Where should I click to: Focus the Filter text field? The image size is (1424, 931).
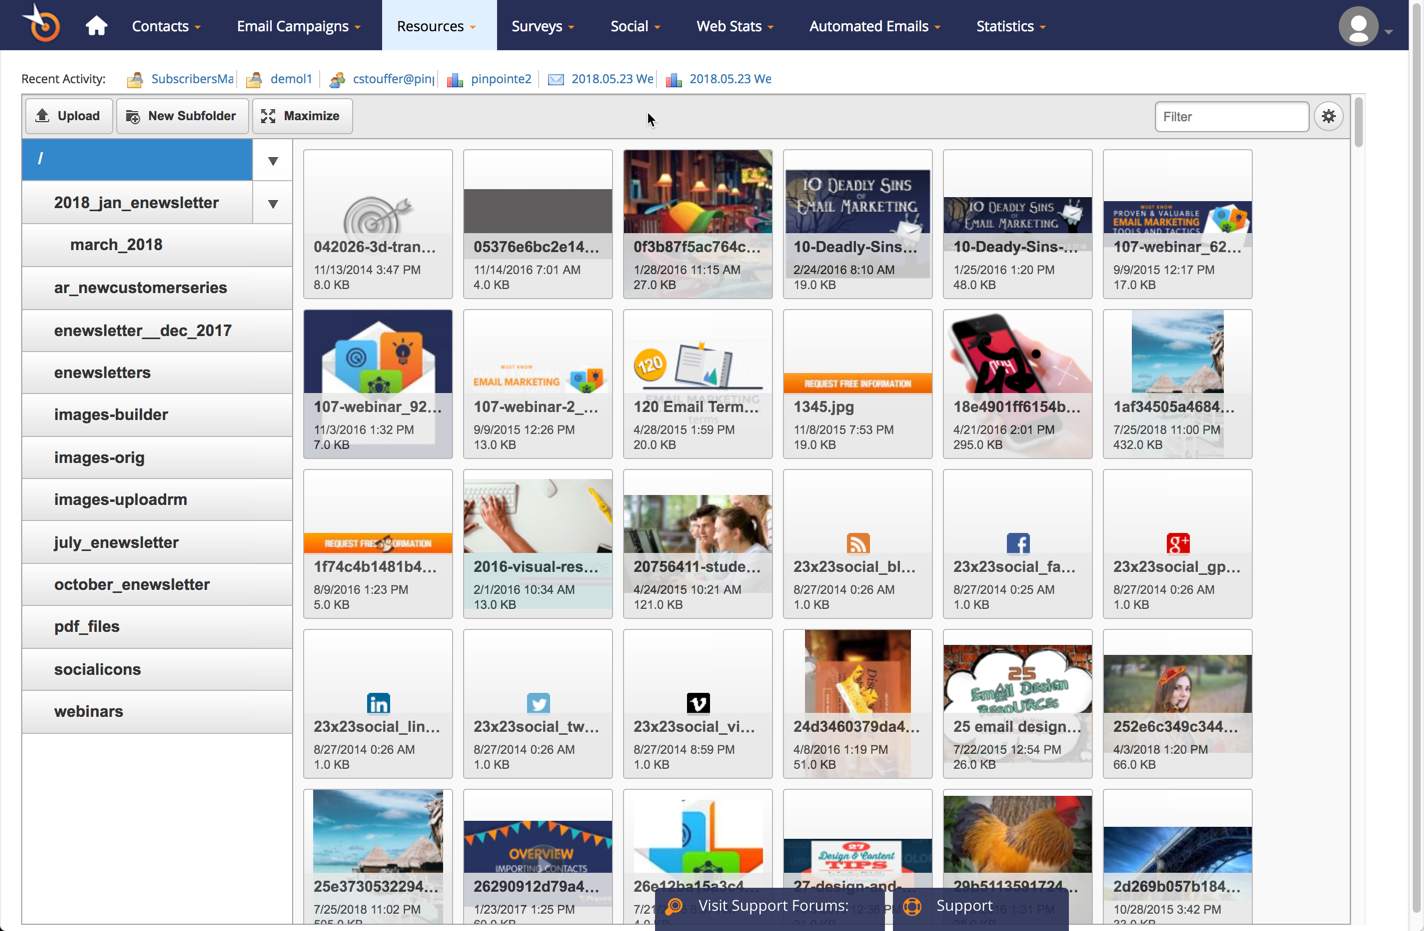[x=1232, y=117]
